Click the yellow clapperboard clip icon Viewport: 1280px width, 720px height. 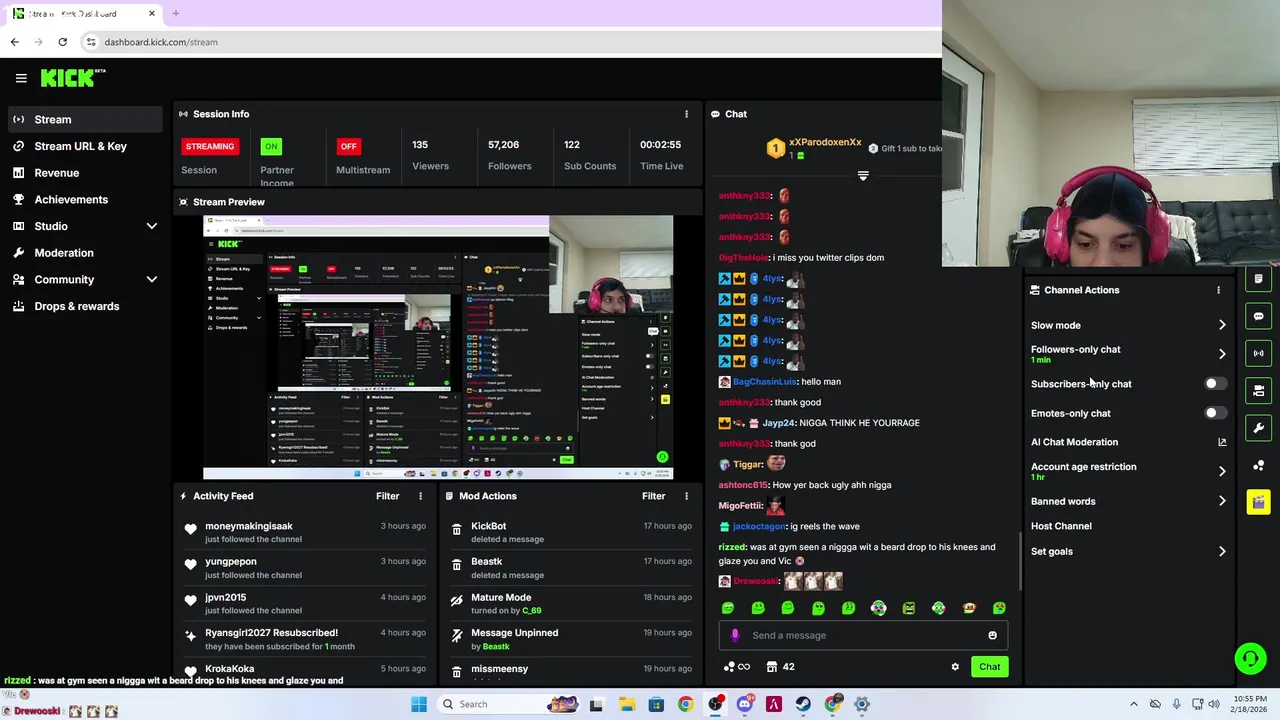(x=1259, y=502)
